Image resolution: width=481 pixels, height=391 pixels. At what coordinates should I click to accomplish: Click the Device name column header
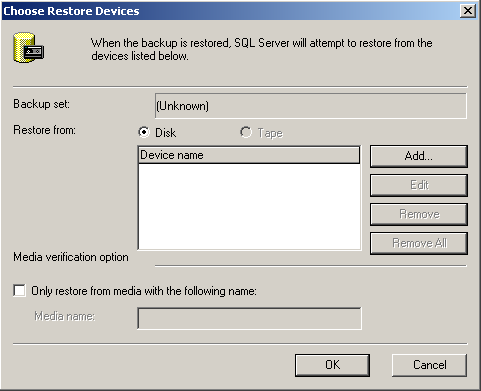(249, 155)
